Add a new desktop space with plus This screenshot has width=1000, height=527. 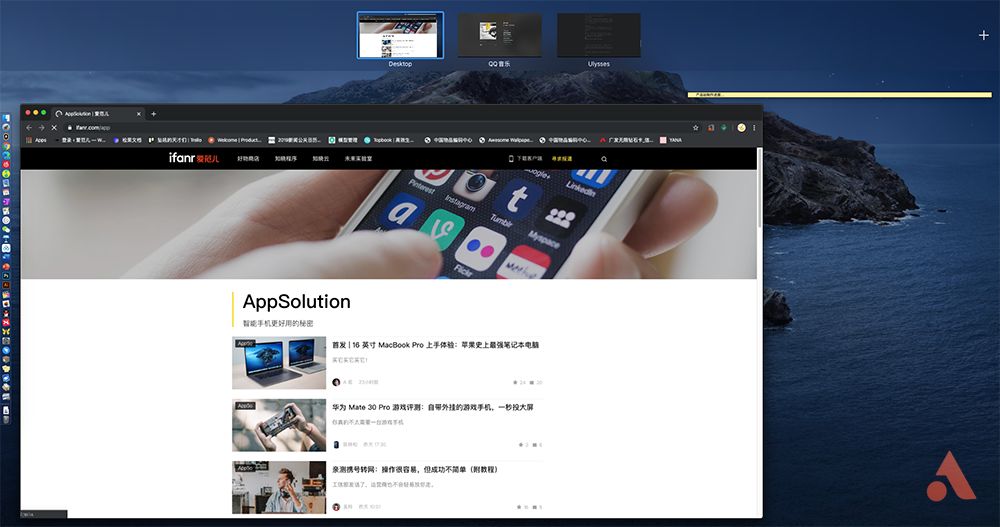983,35
